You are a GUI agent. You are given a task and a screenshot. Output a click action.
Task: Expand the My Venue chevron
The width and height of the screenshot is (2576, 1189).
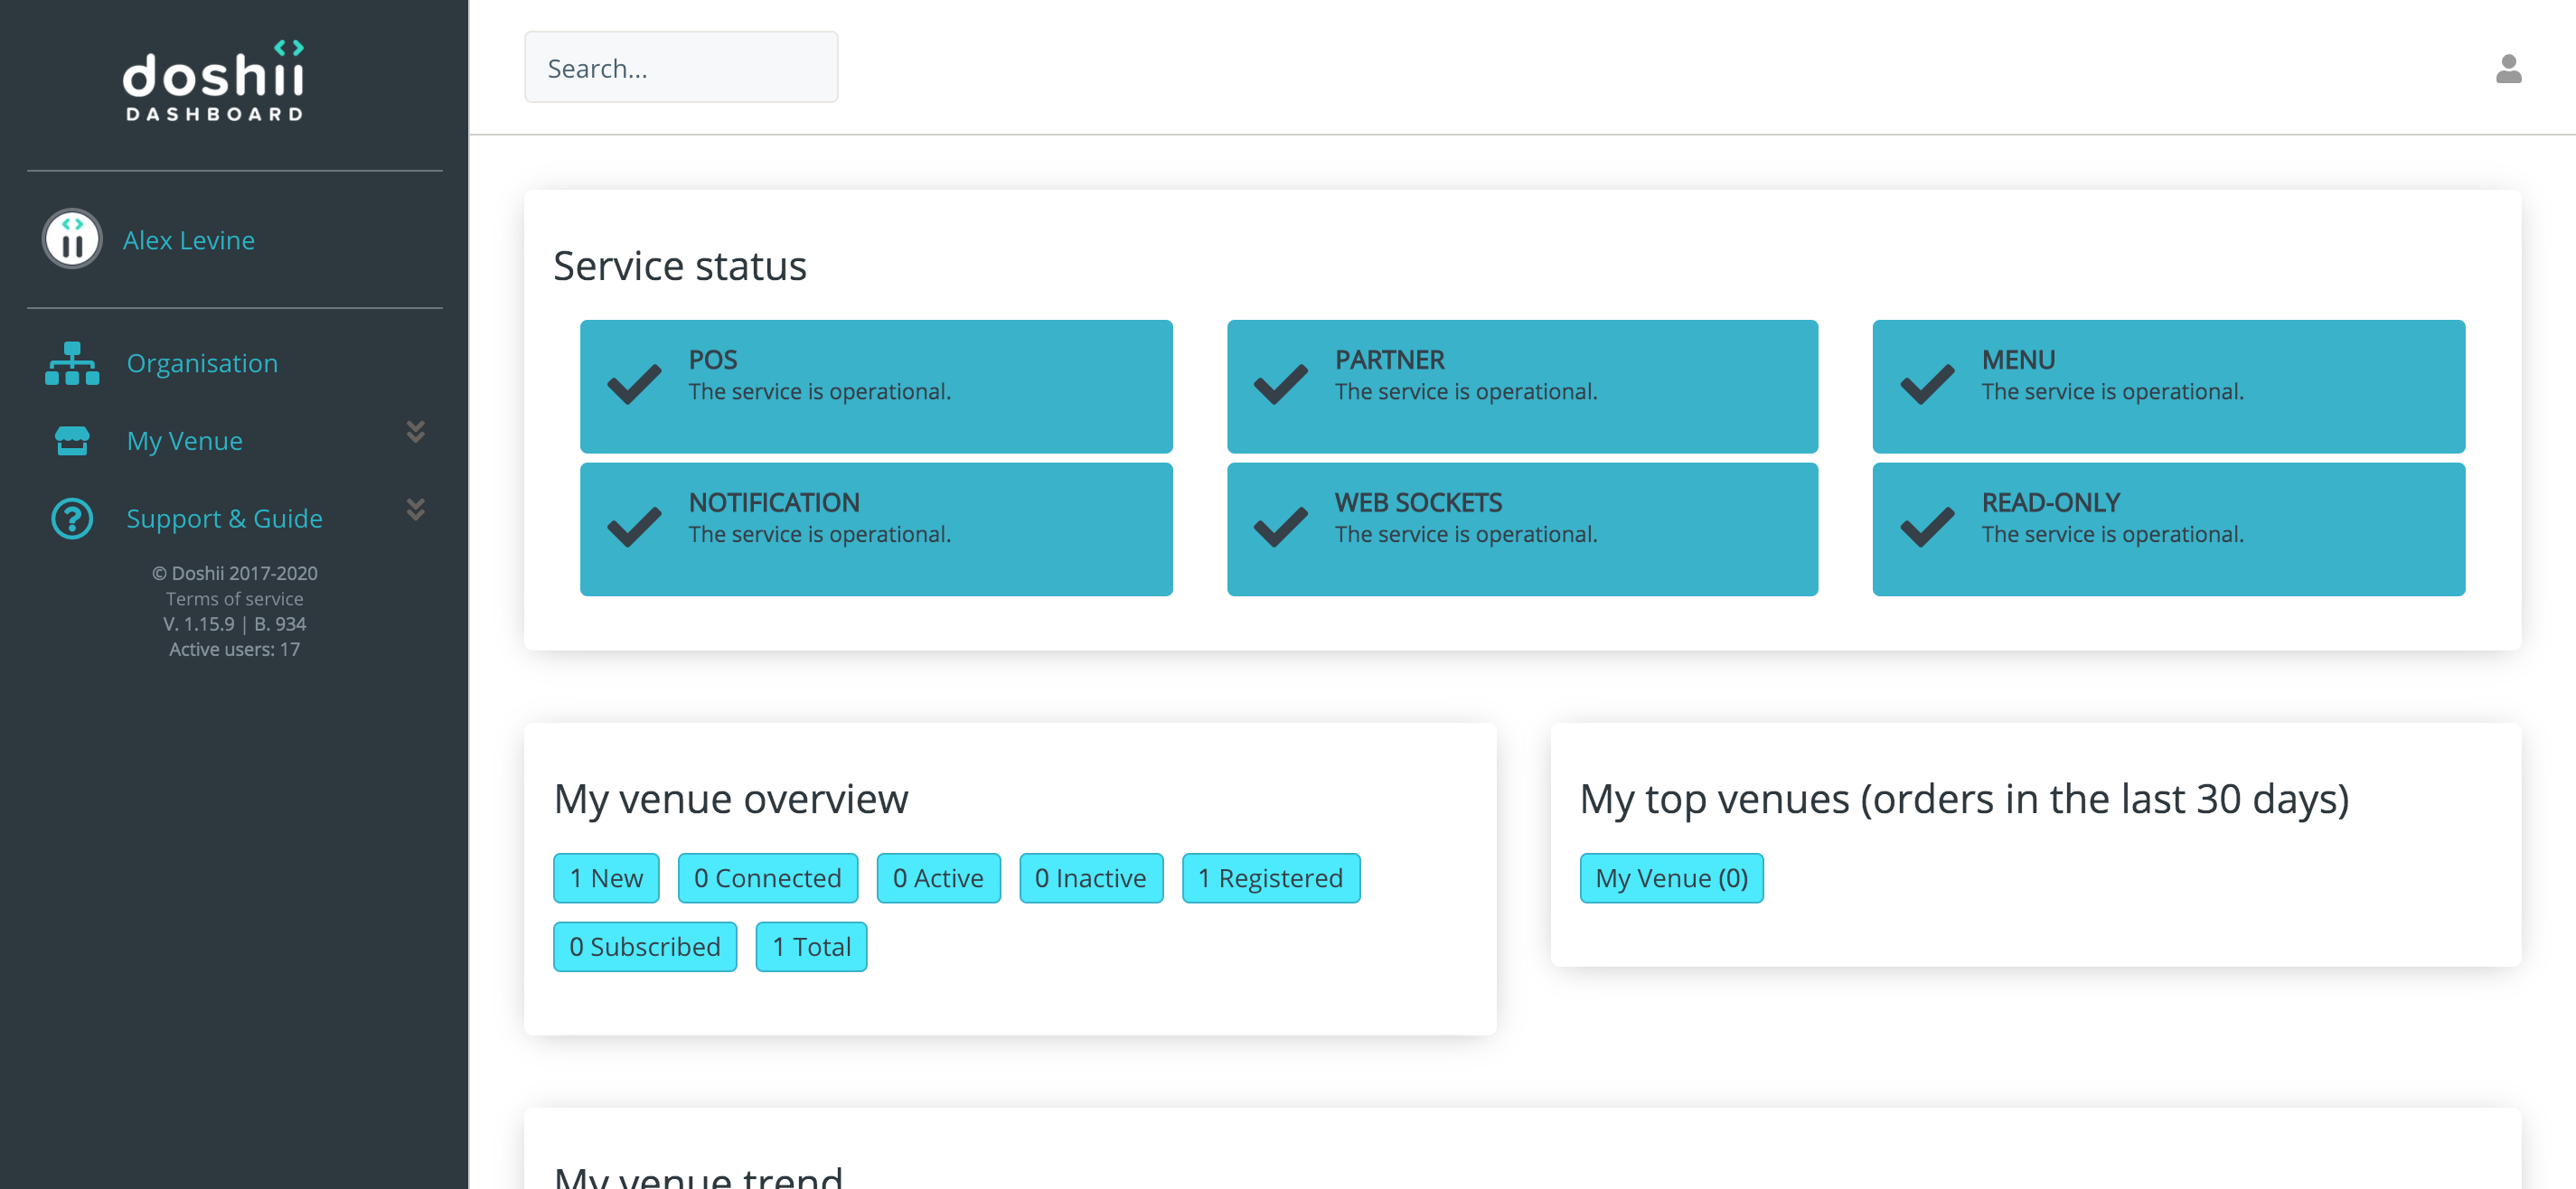click(x=414, y=432)
